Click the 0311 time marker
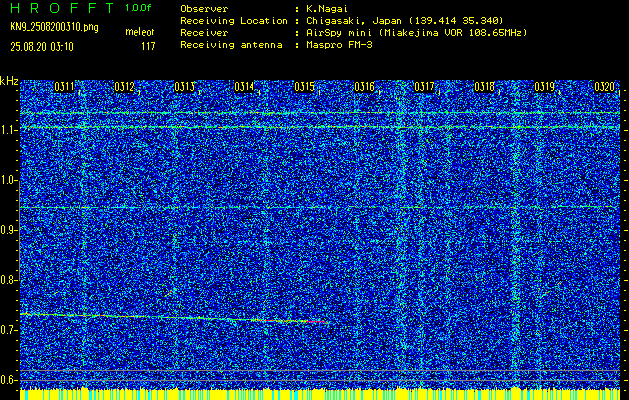 64,87
